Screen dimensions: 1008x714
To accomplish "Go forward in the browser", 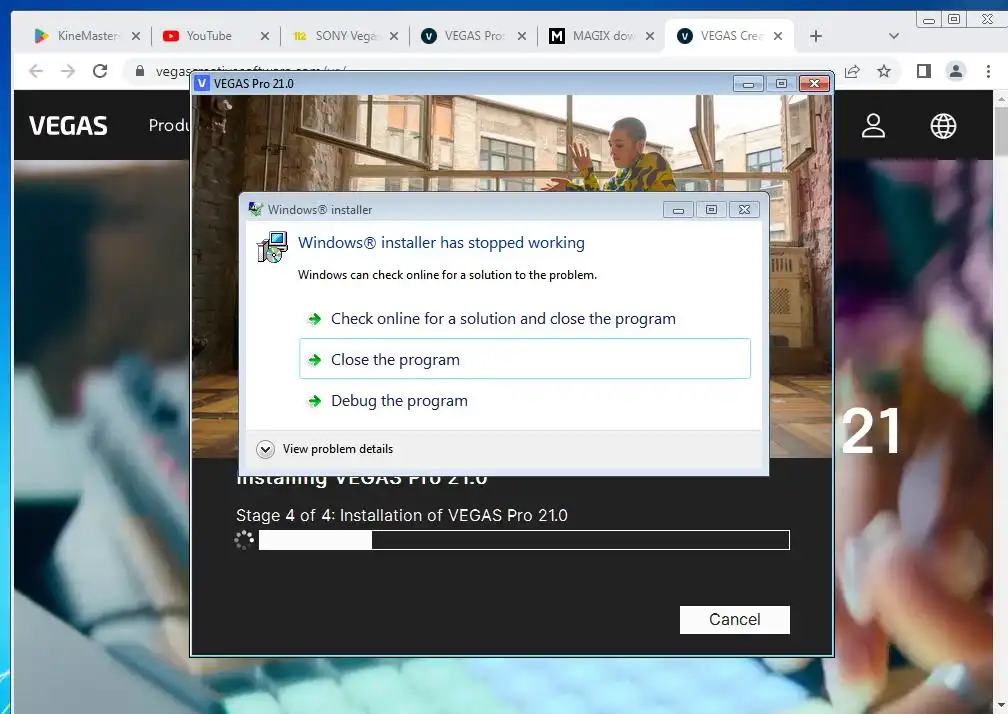I will click(x=68, y=71).
